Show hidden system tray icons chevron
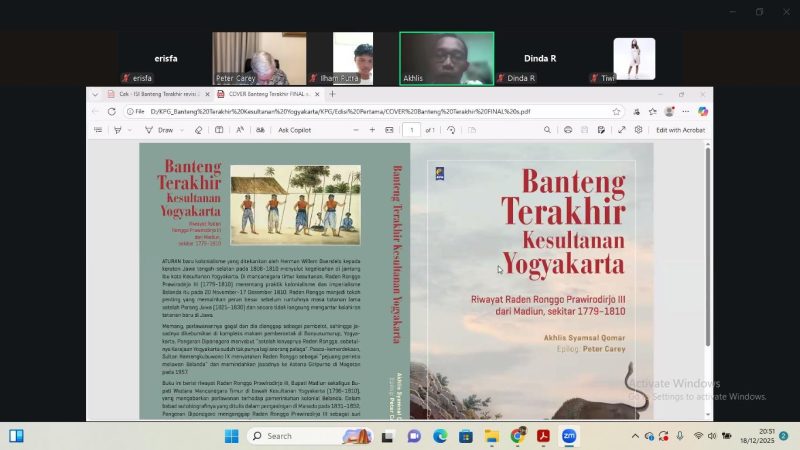 pyautogui.click(x=635, y=436)
